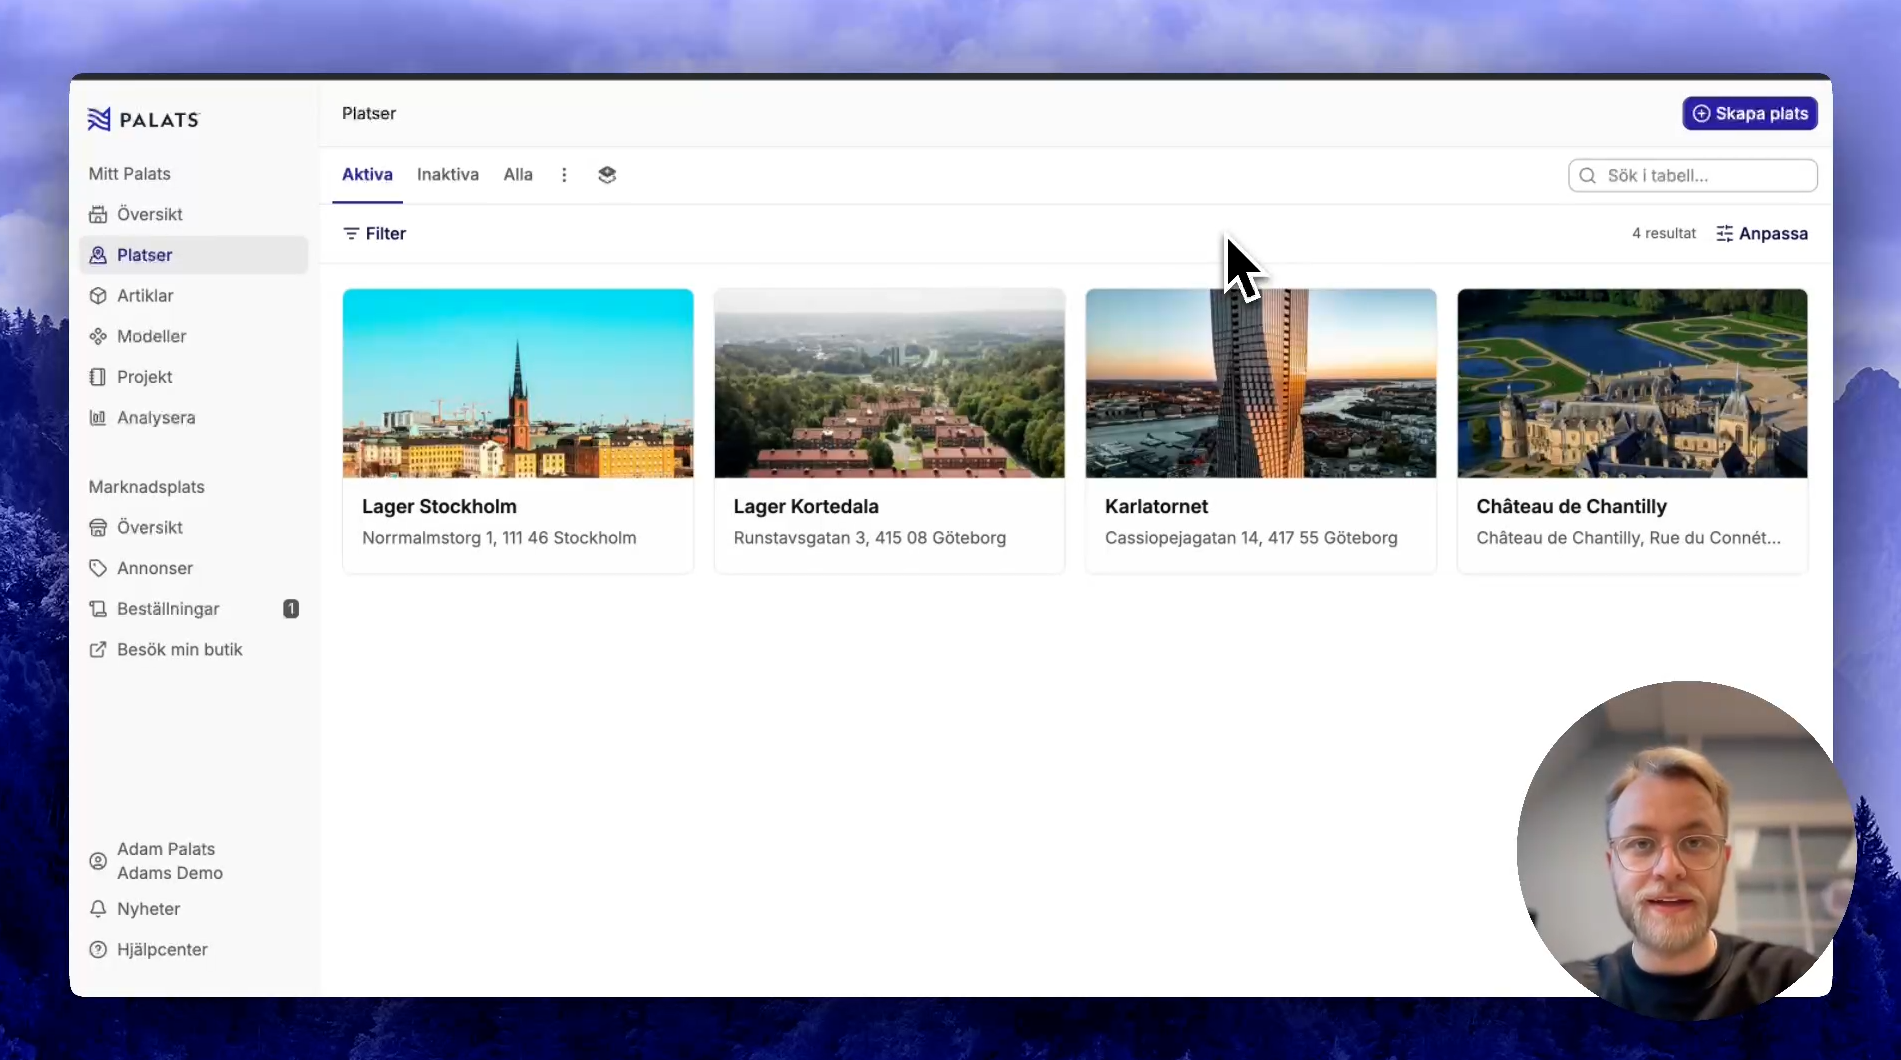Visit store via Besök min butik

click(x=179, y=650)
